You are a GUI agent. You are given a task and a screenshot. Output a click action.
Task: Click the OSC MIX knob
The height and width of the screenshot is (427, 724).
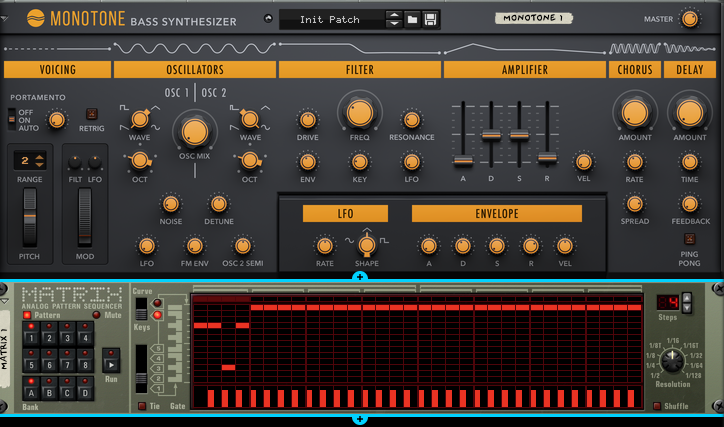pos(195,132)
